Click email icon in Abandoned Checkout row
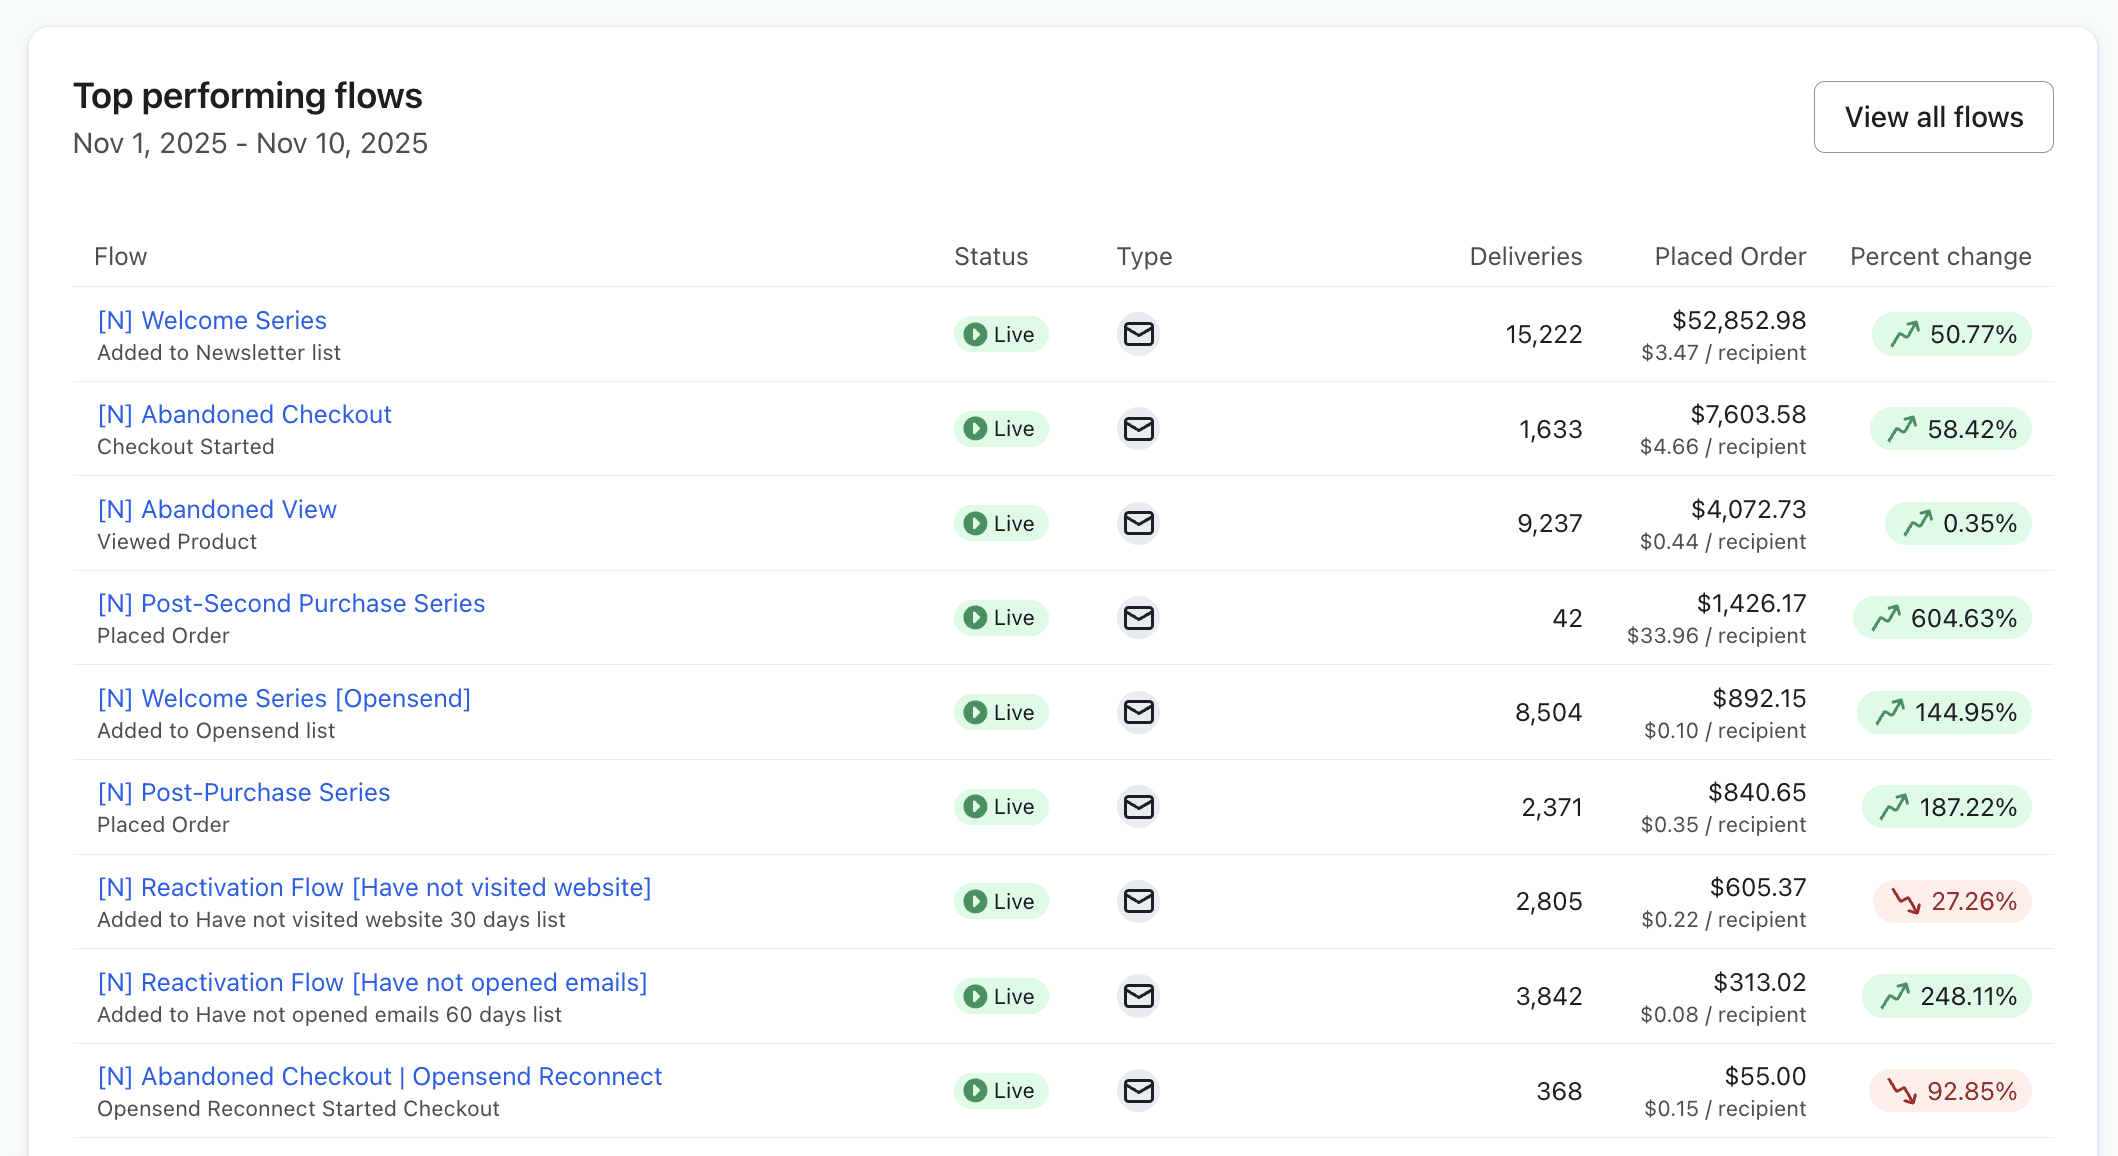Viewport: 2118px width, 1156px height. 1138,429
